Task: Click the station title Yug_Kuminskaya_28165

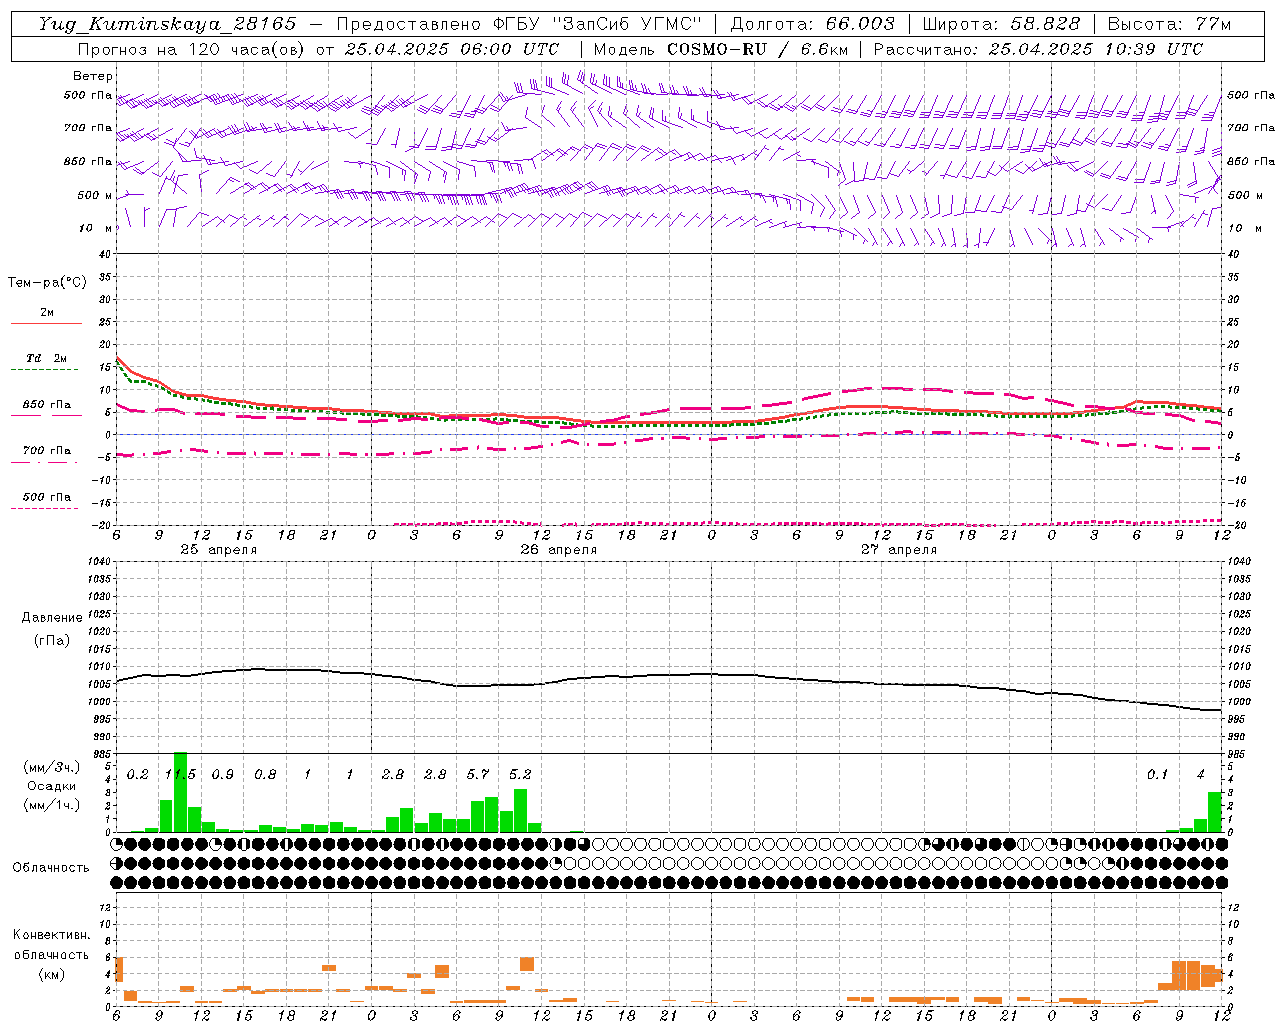Action: (168, 24)
